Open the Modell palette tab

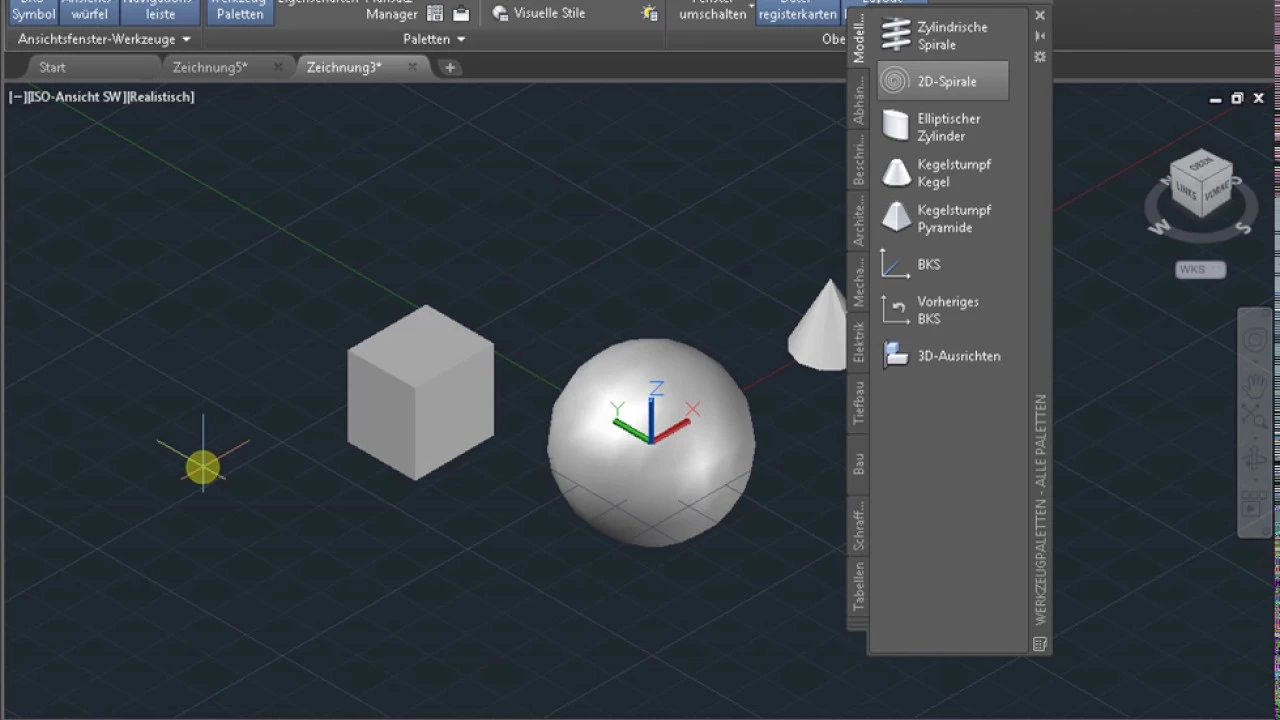858,38
